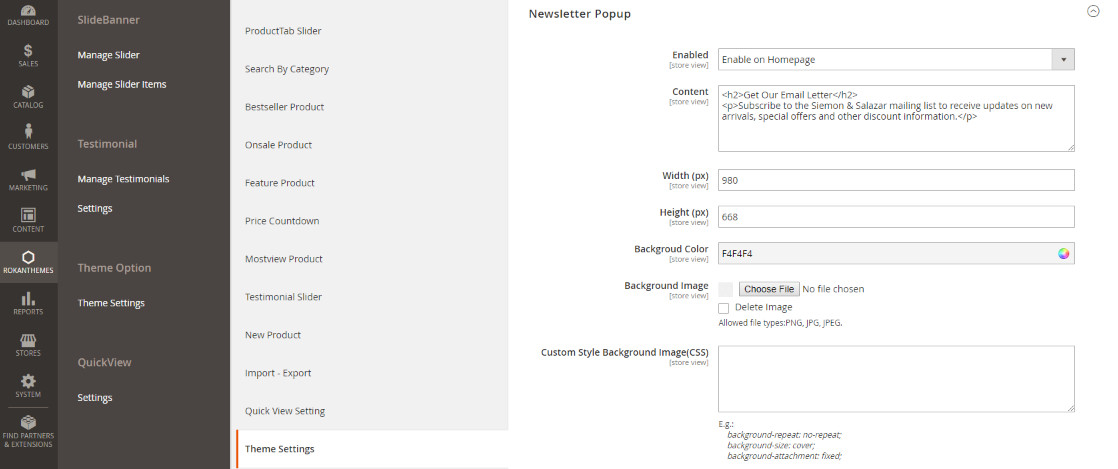Open the Sales dollar icon

29,51
